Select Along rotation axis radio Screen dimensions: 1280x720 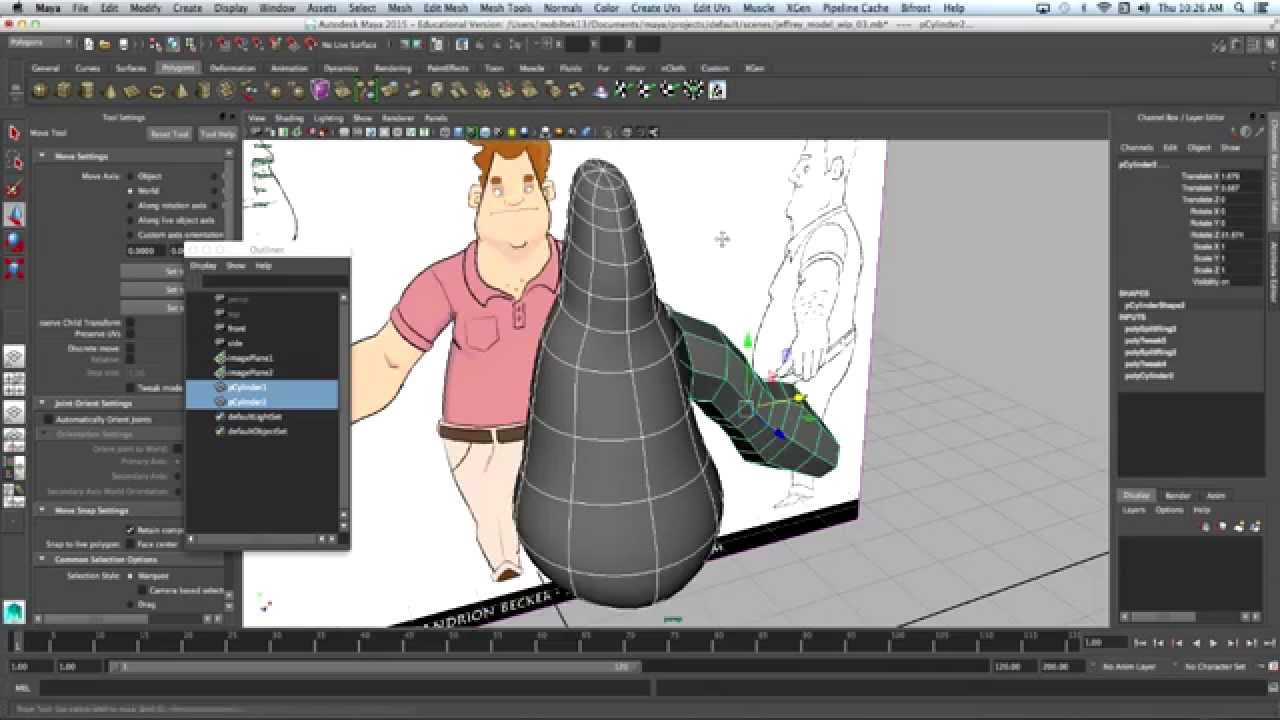point(130,205)
